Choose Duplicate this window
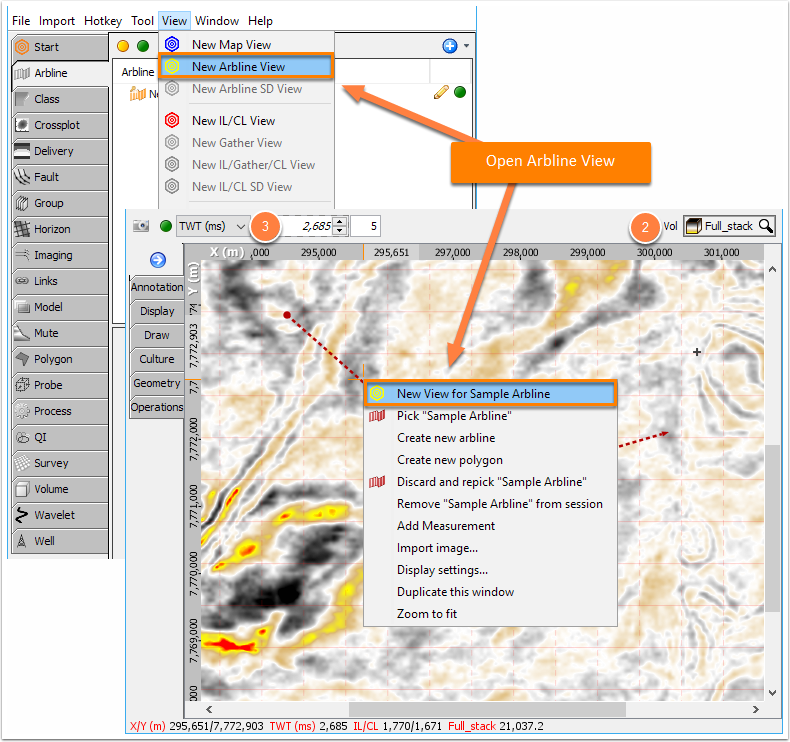Image resolution: width=790 pixels, height=742 pixels. (x=490, y=592)
